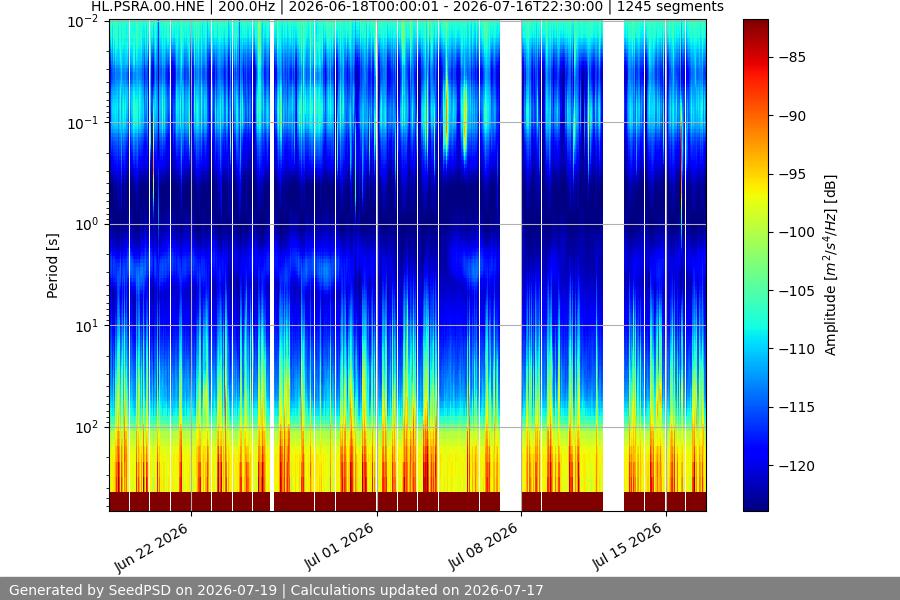900x600 pixels.
Task: Click 'Calculations updated on 2026-07-17' footer text
Action: click(x=417, y=590)
